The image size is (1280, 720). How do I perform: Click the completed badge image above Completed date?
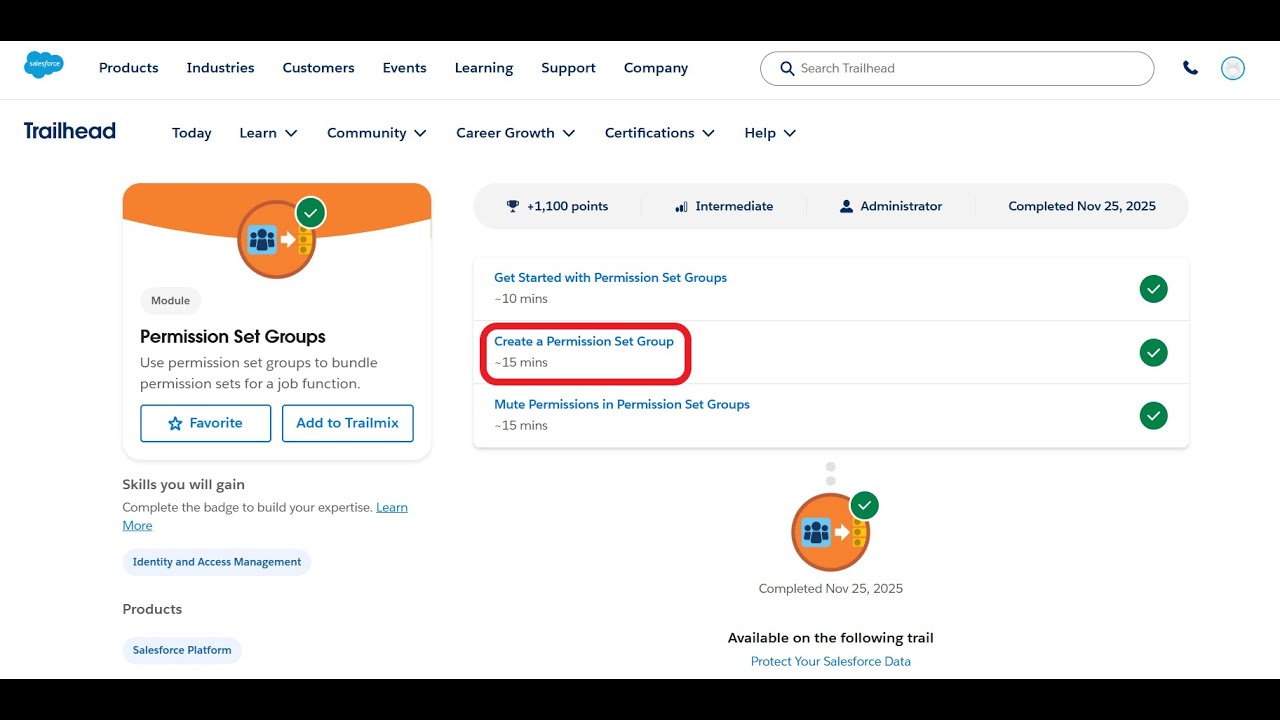pyautogui.click(x=831, y=531)
